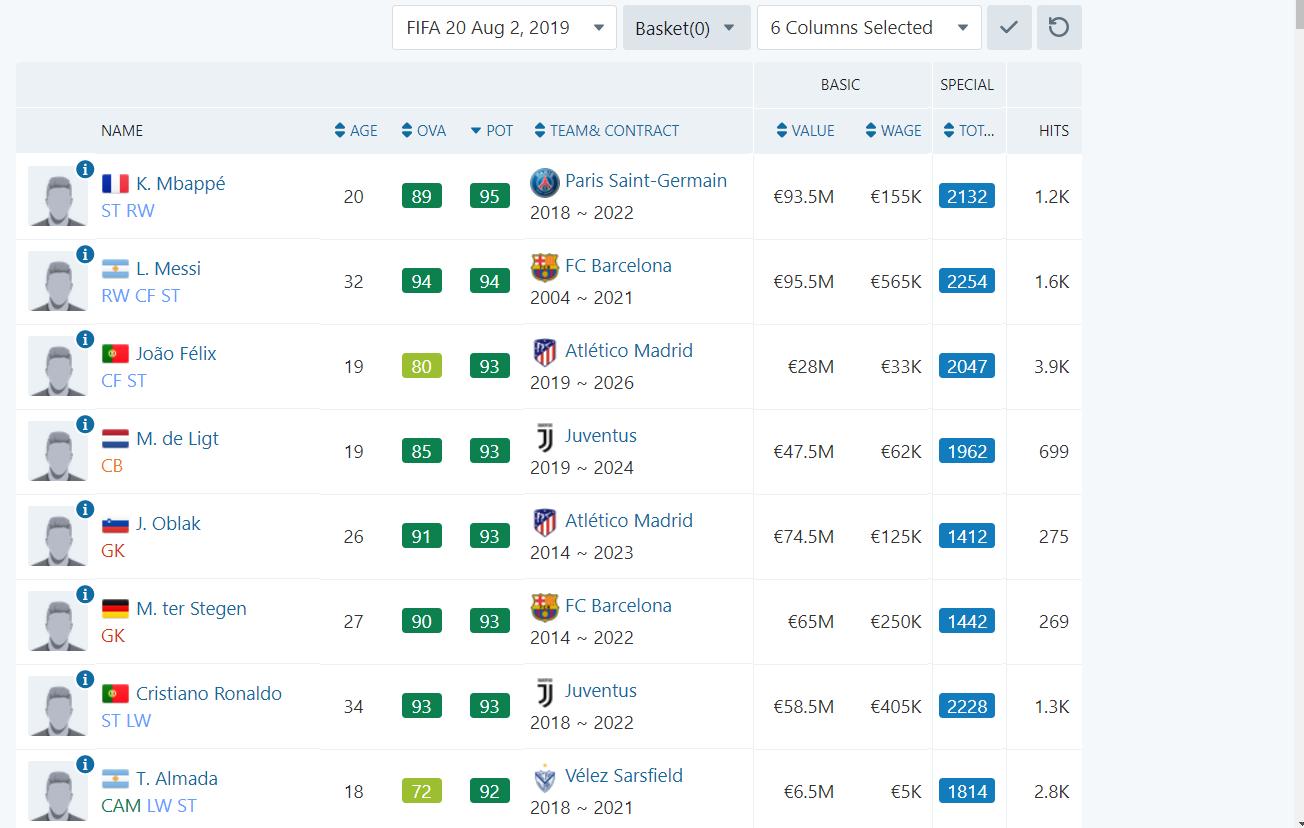
Task: Click the Netherlands flag beside M. de Ligt
Action: (115, 439)
